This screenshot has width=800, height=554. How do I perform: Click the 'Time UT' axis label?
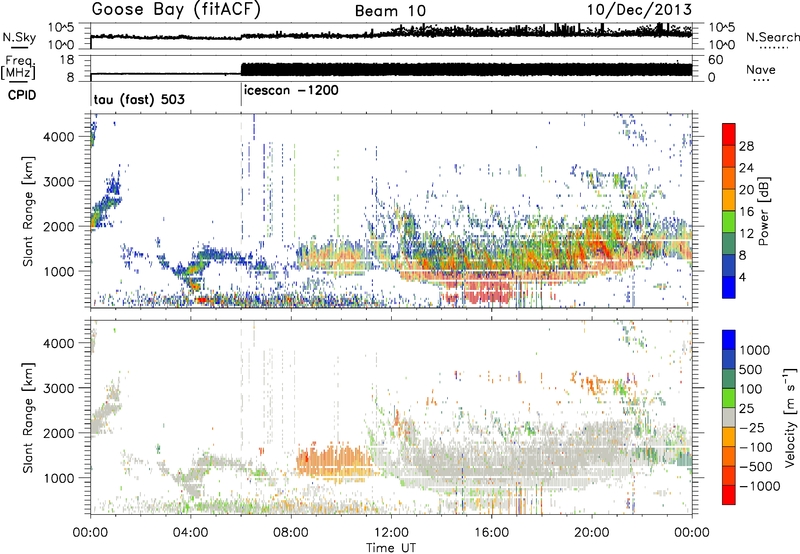391,548
